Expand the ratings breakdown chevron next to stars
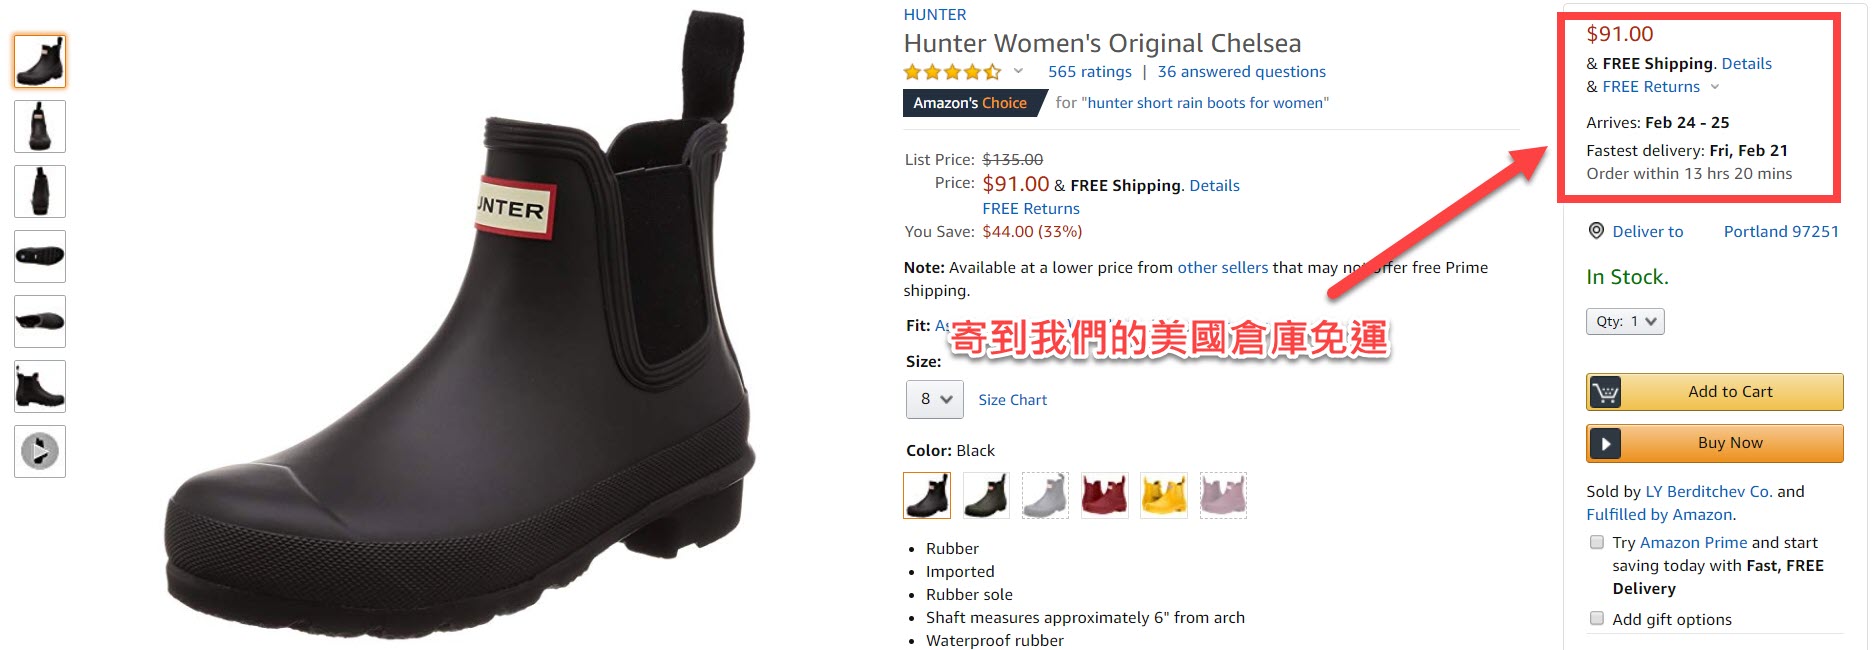 pyautogui.click(x=1018, y=71)
